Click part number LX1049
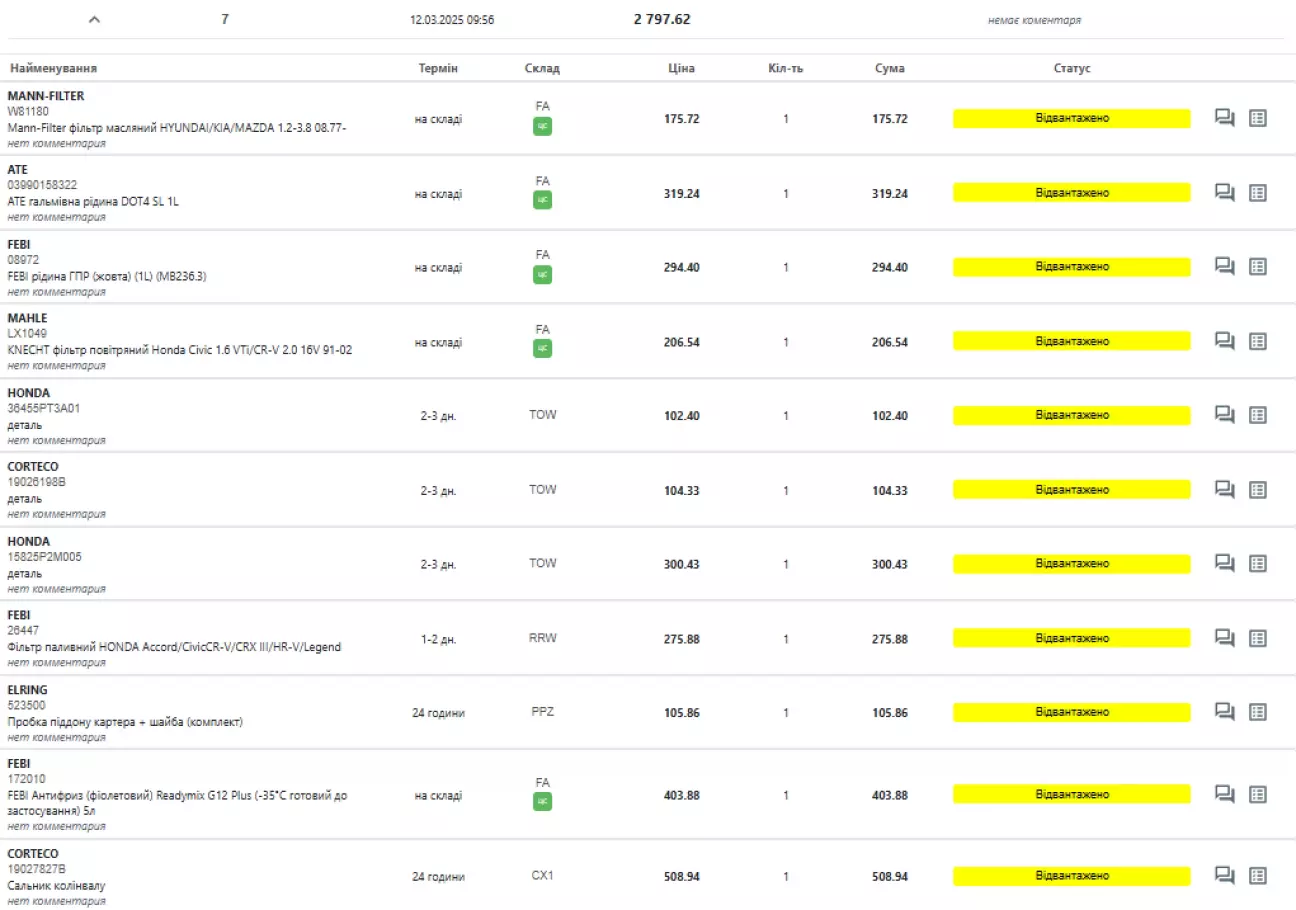 [27, 333]
